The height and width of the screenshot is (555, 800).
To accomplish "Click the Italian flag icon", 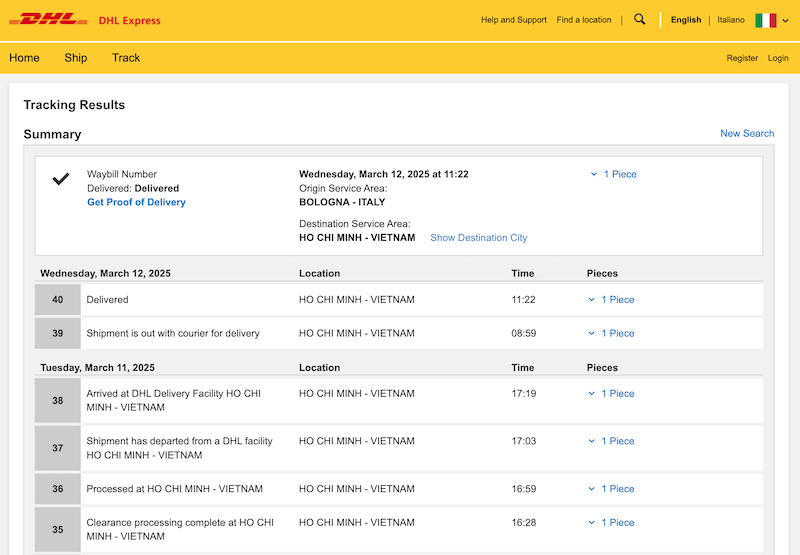I will (x=765, y=20).
